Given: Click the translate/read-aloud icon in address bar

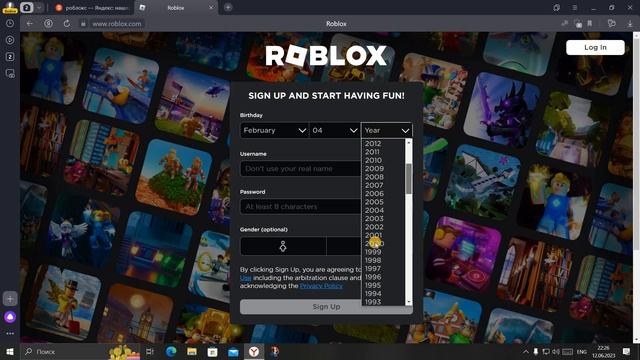Looking at the screenshot, I should tap(564, 23).
